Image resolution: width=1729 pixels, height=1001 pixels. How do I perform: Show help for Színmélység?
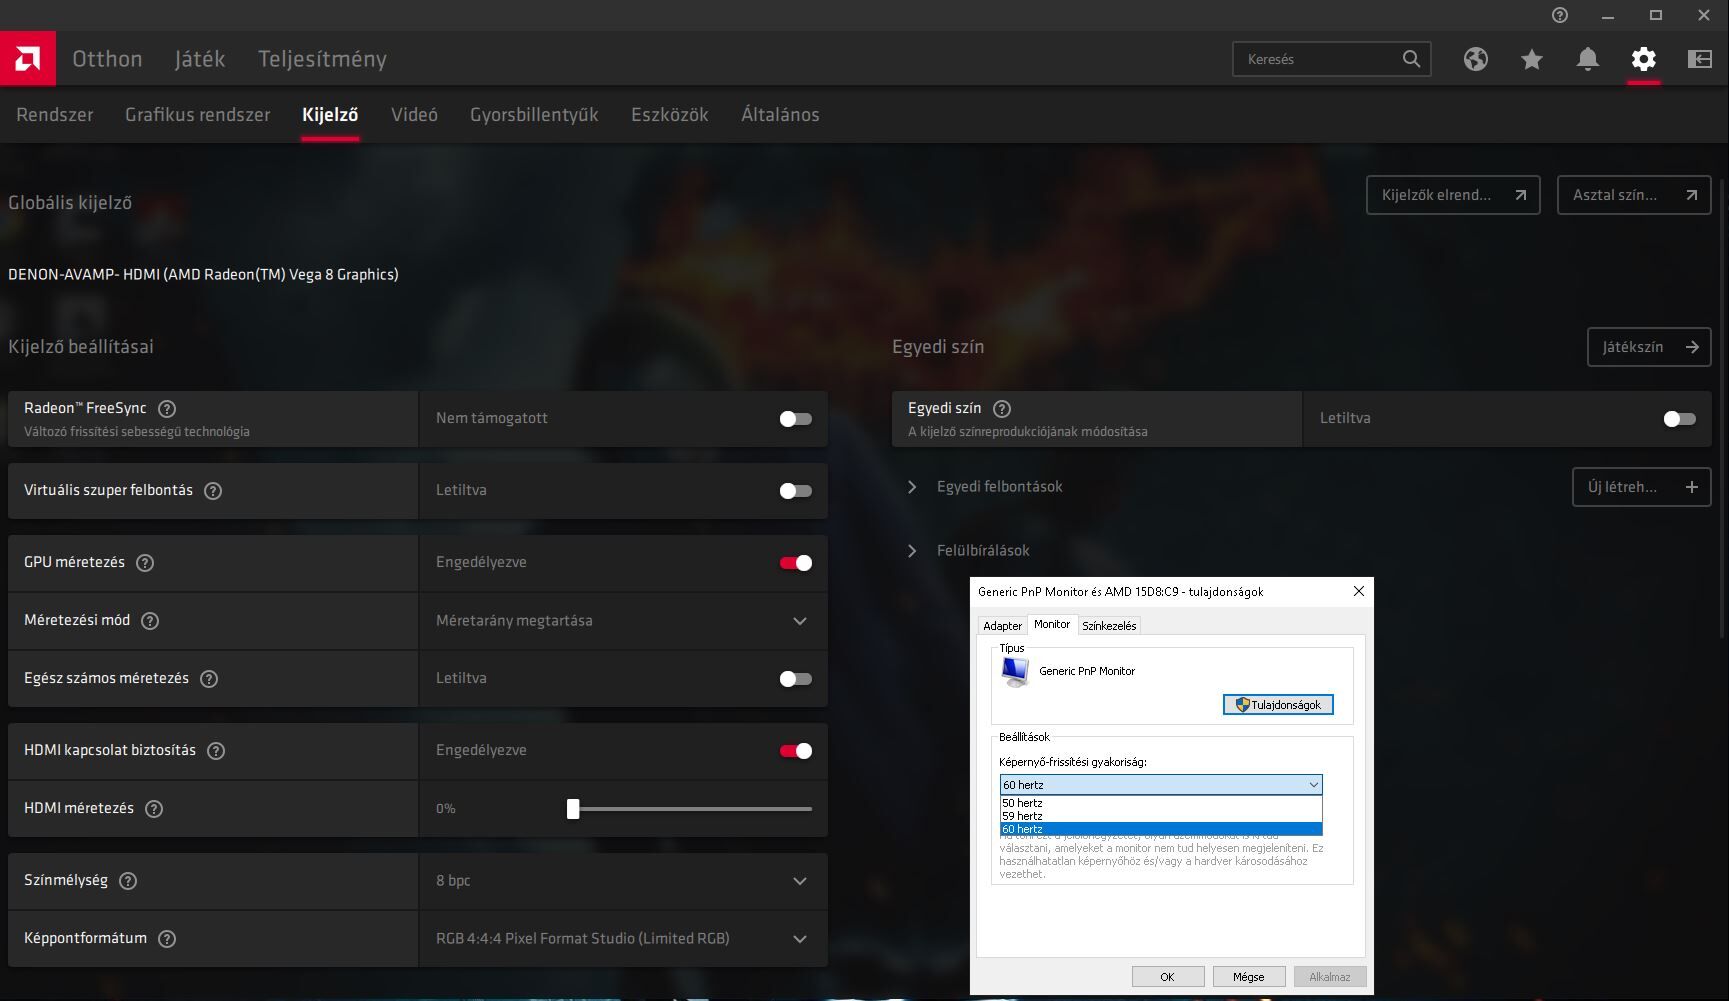pyautogui.click(x=128, y=881)
